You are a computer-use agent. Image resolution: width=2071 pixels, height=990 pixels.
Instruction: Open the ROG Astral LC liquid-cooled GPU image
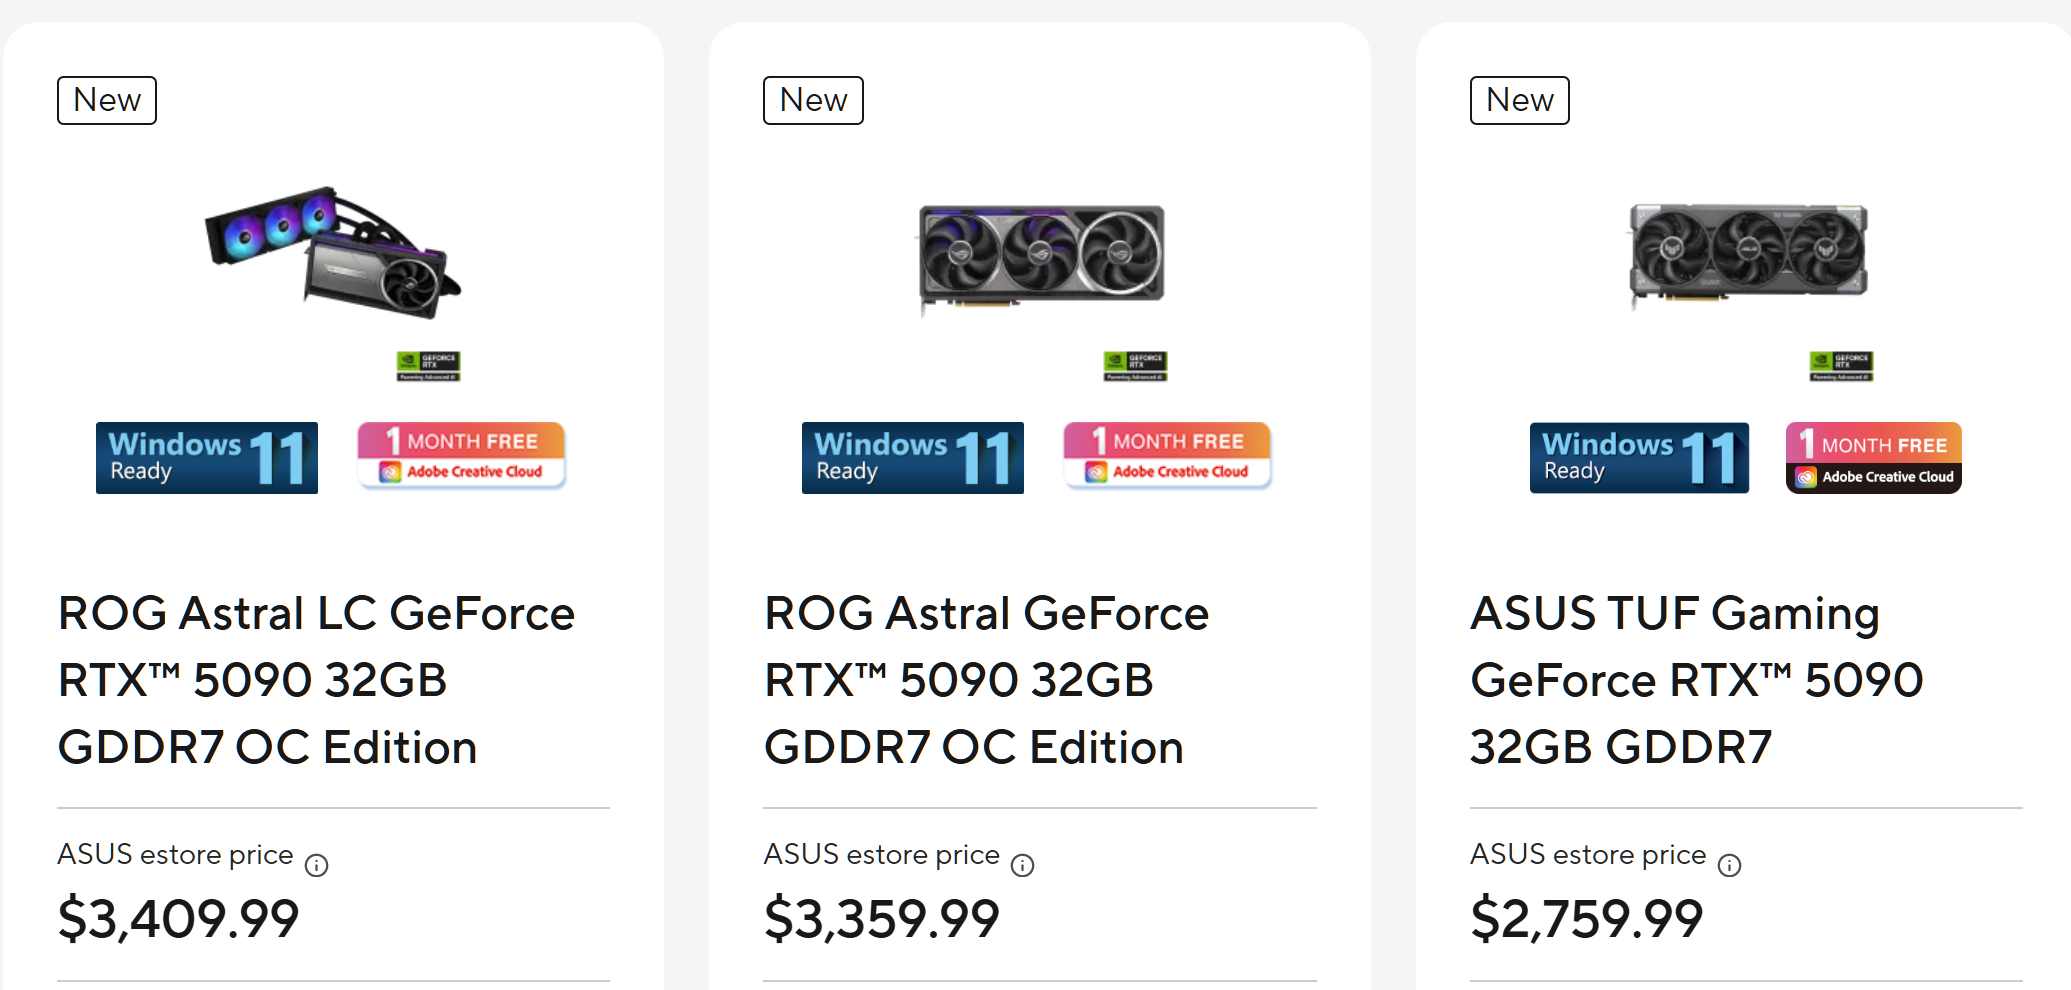333,252
